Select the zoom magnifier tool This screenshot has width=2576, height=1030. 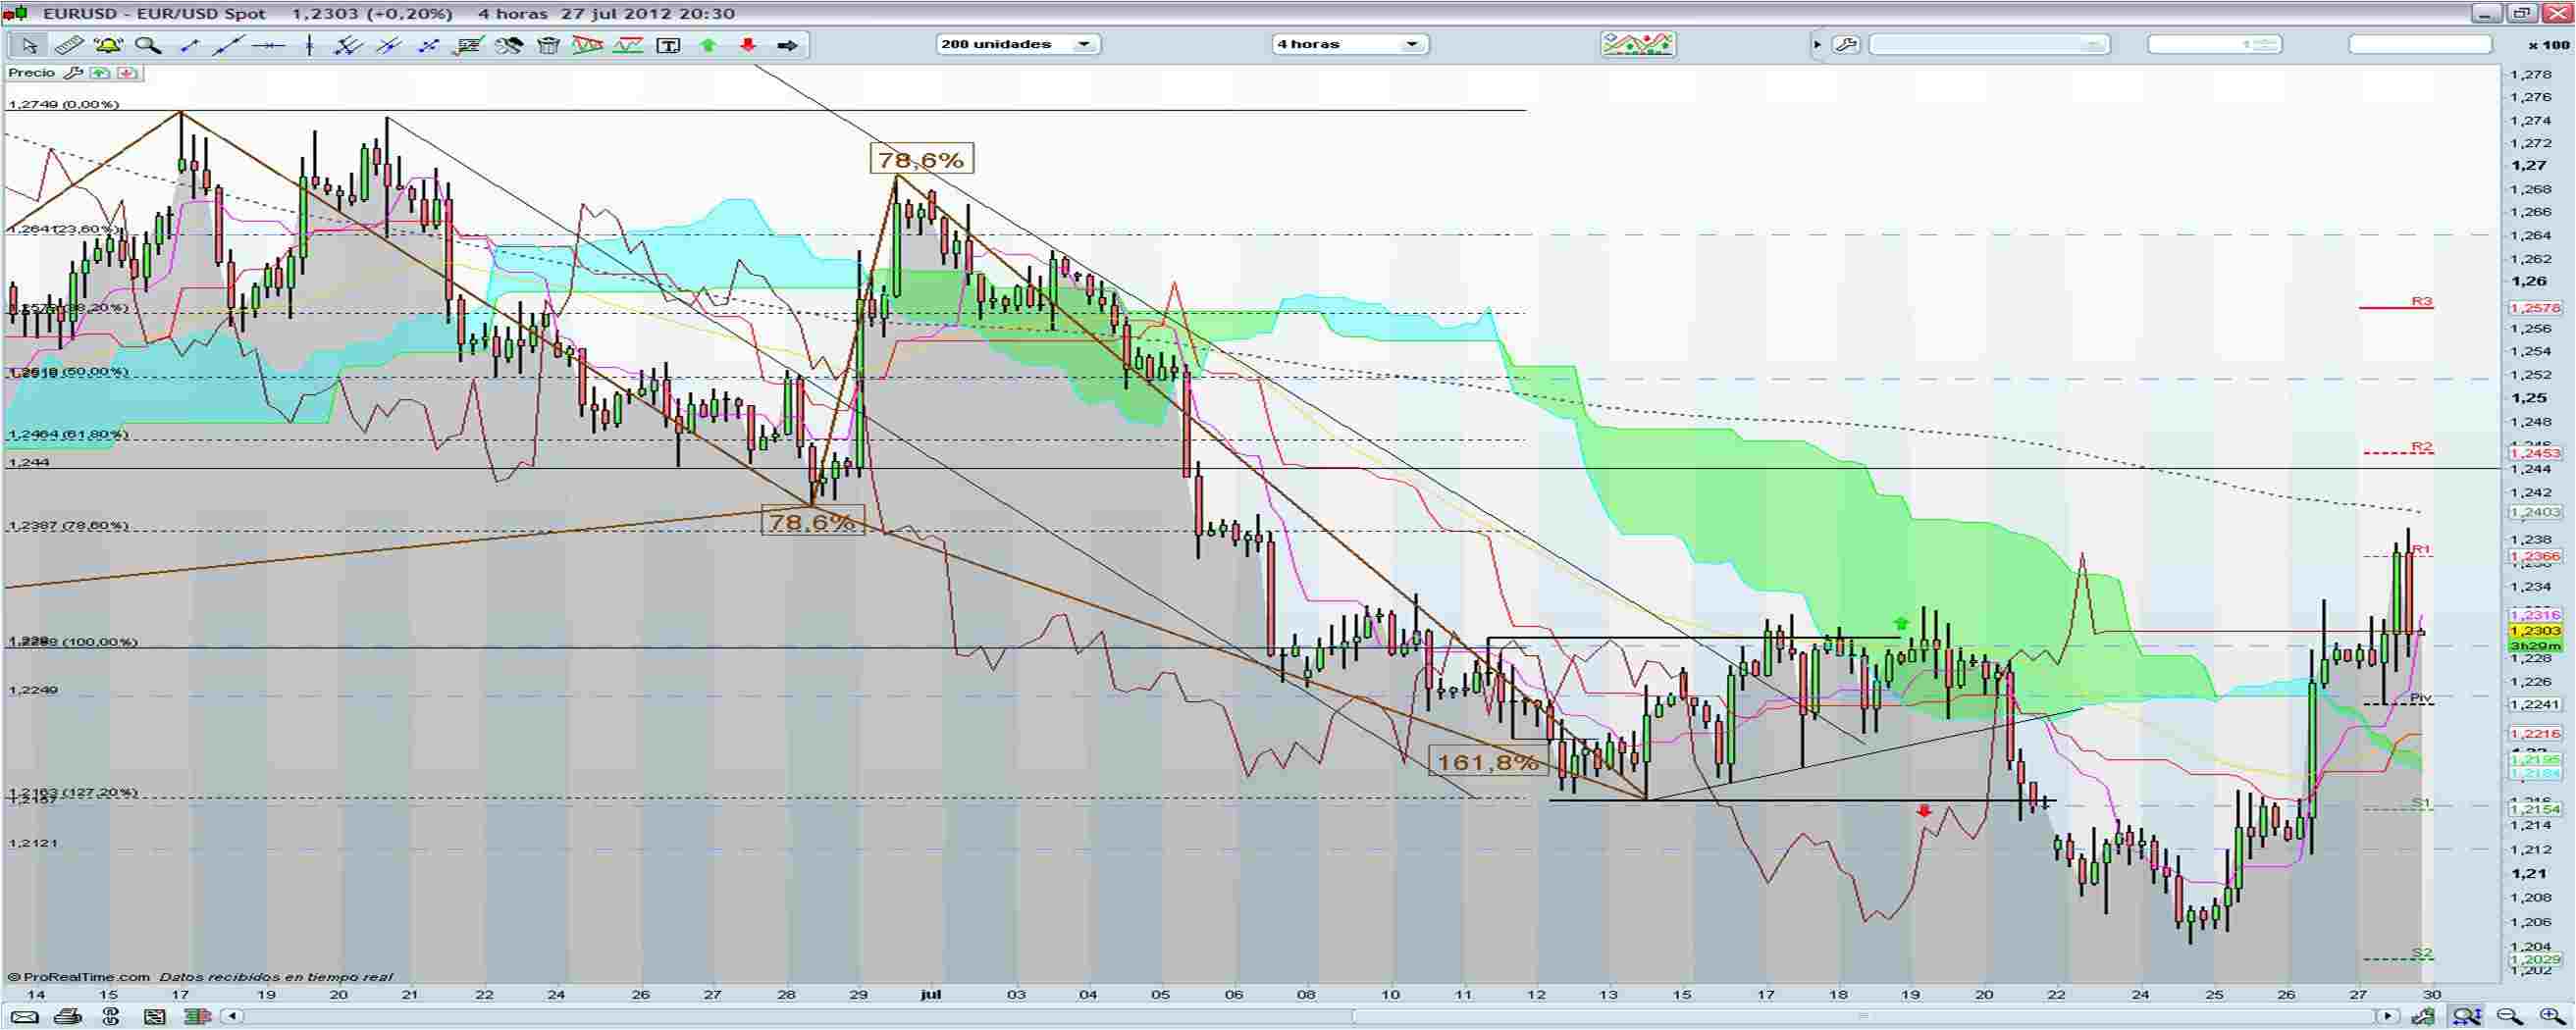point(149,45)
